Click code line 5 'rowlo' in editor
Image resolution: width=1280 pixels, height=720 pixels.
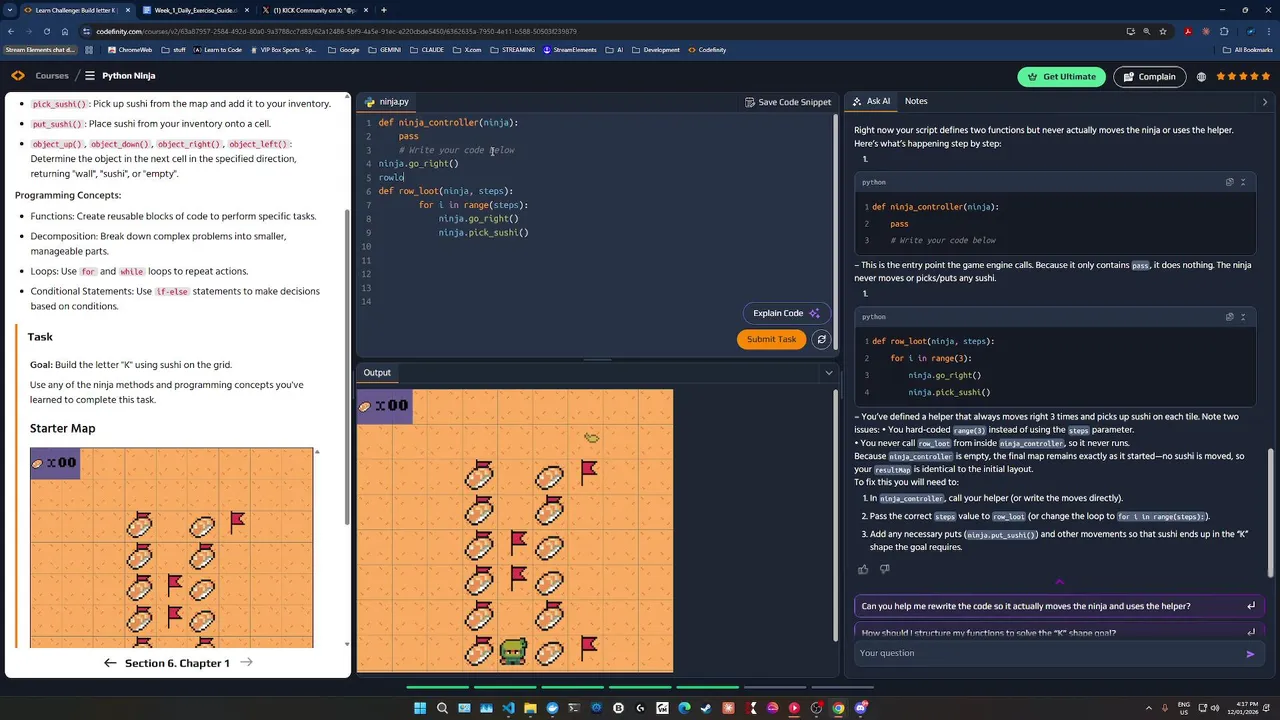click(391, 177)
